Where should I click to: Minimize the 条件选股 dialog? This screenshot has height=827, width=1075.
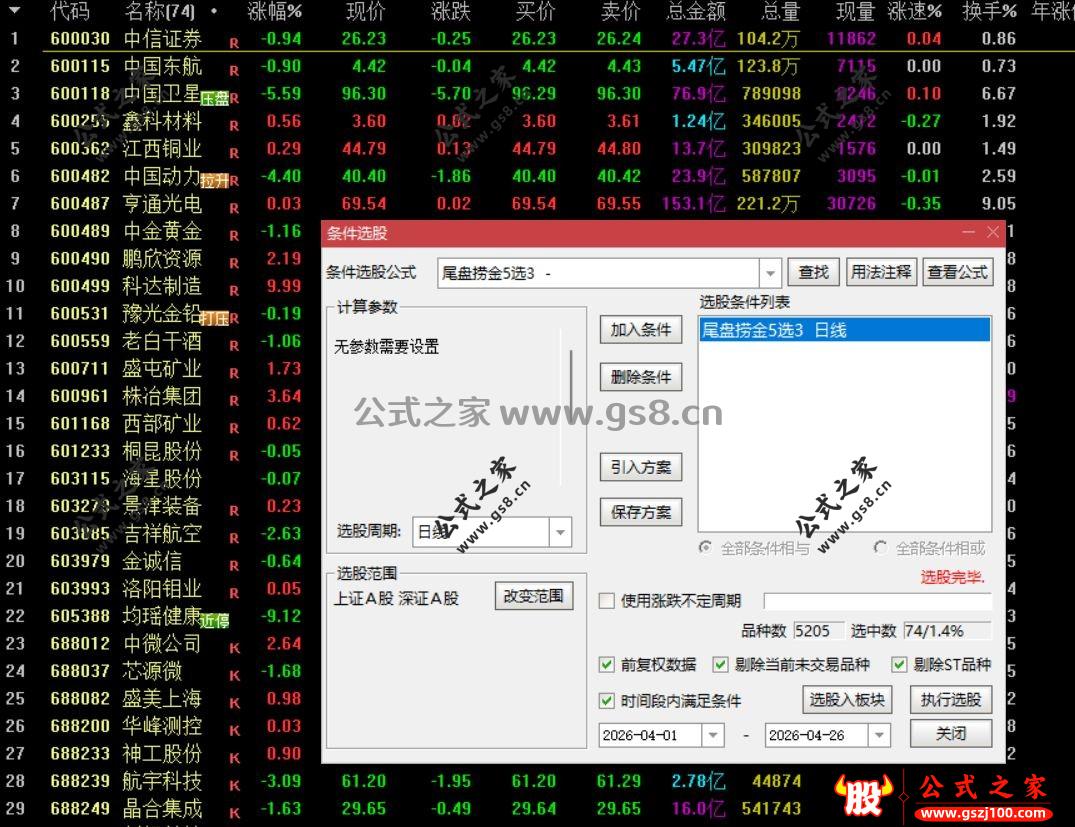[968, 232]
